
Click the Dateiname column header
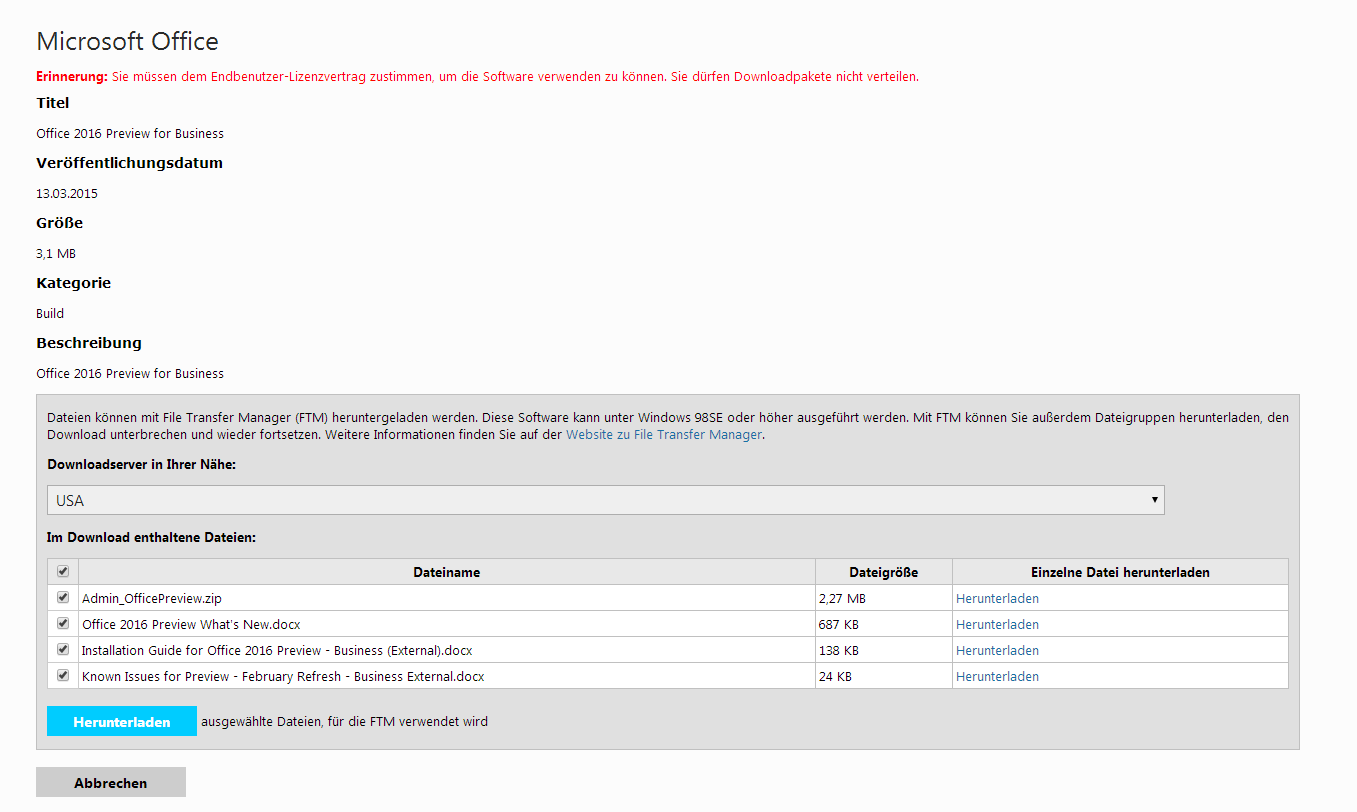click(447, 573)
